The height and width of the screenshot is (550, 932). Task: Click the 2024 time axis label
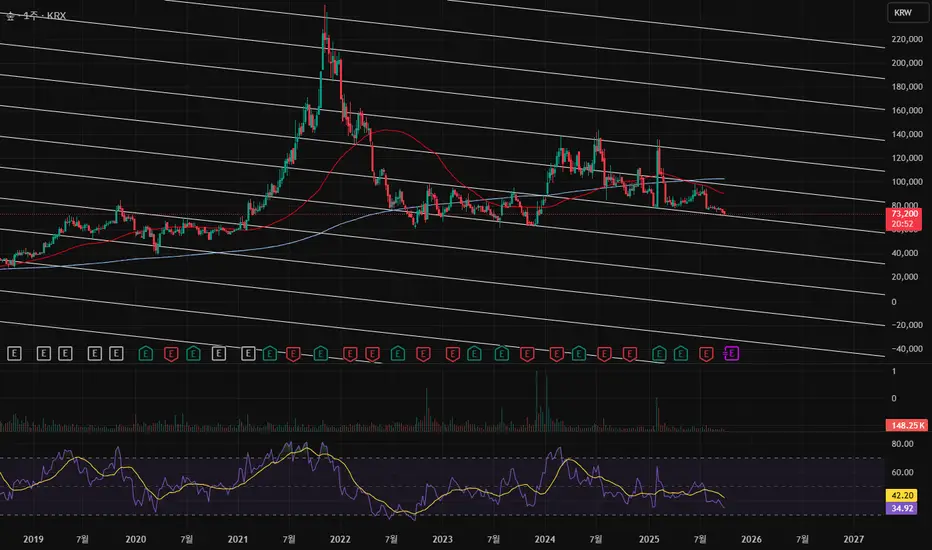[x=545, y=539]
